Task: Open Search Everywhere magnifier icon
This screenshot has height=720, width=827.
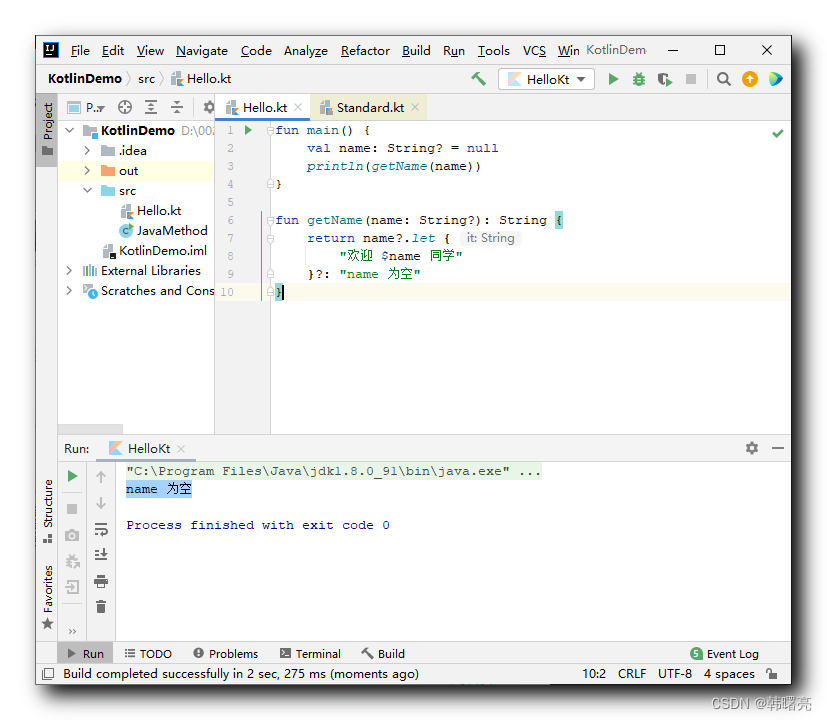Action: click(724, 79)
